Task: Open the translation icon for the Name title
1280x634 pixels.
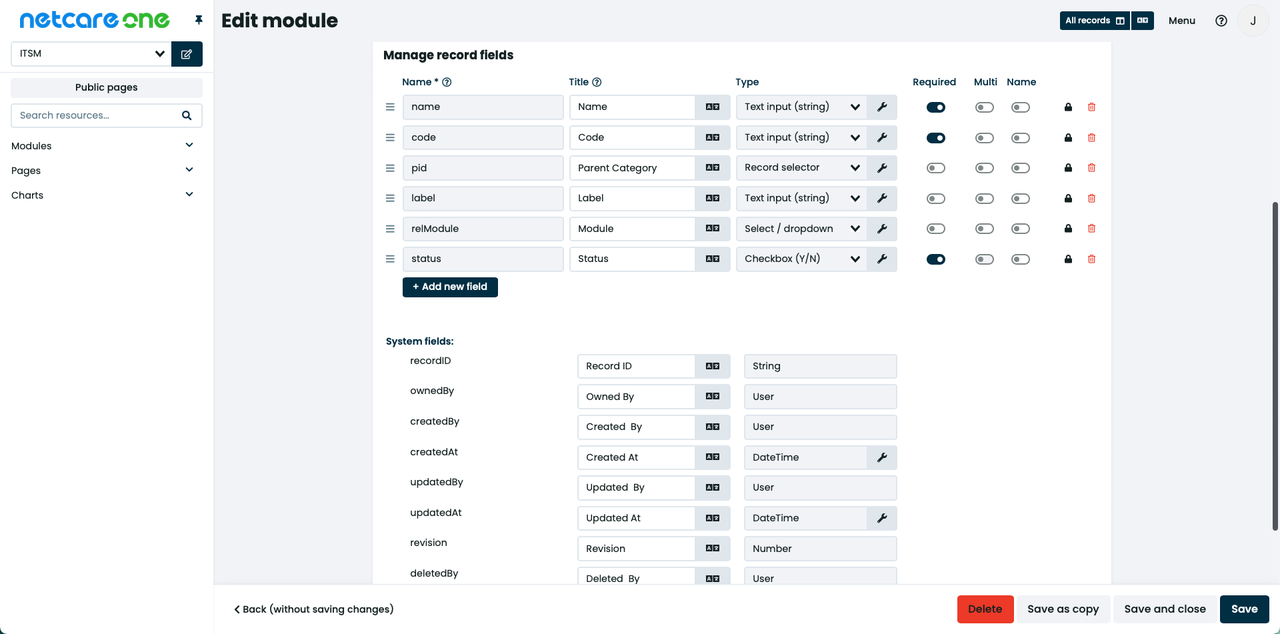Action: (x=712, y=107)
